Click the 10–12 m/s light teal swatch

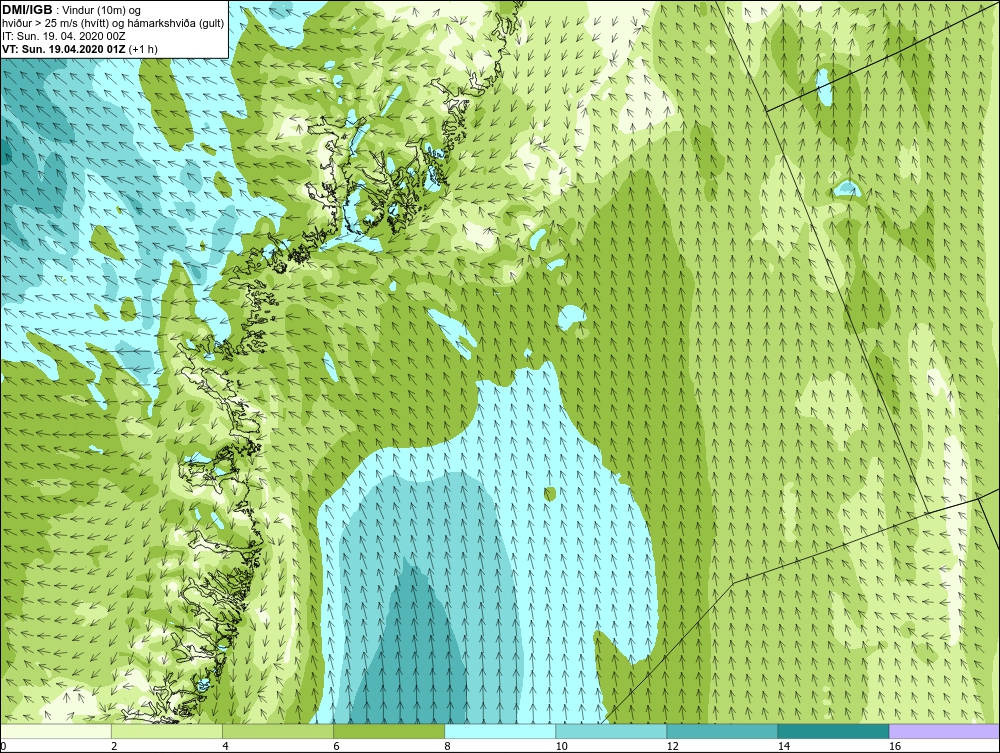611,731
